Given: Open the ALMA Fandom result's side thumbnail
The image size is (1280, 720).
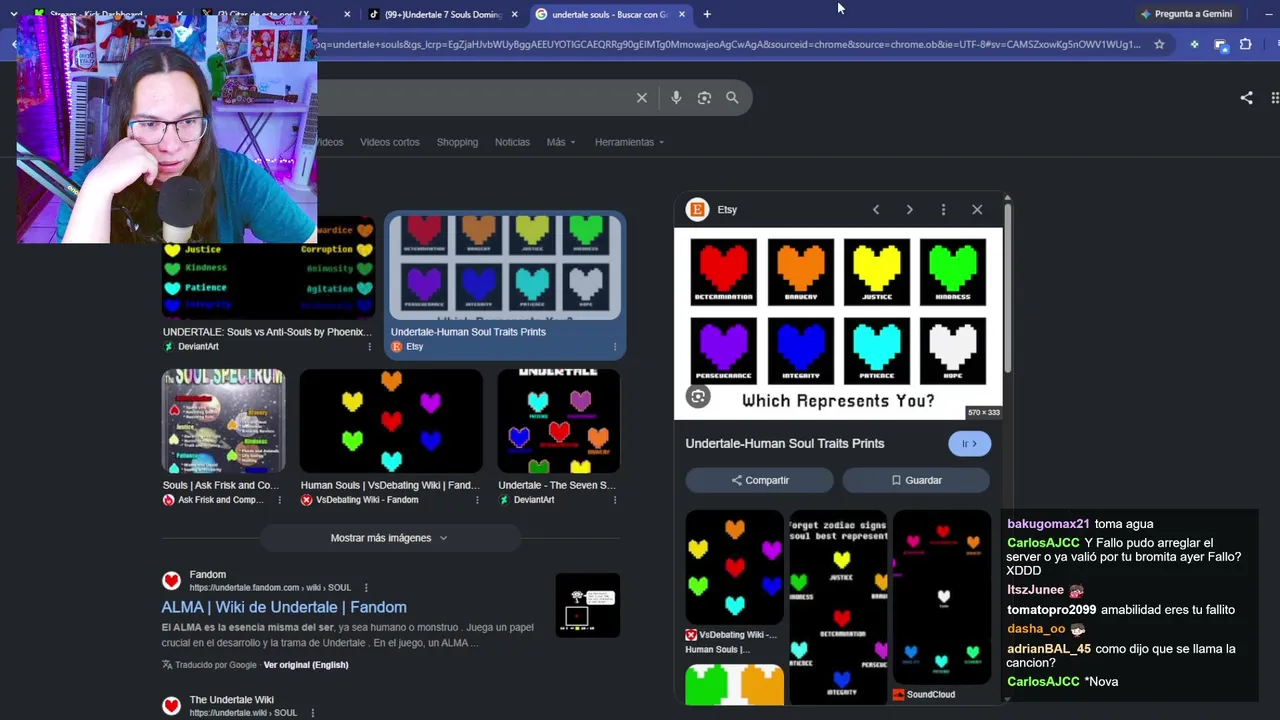Looking at the screenshot, I should (x=588, y=606).
